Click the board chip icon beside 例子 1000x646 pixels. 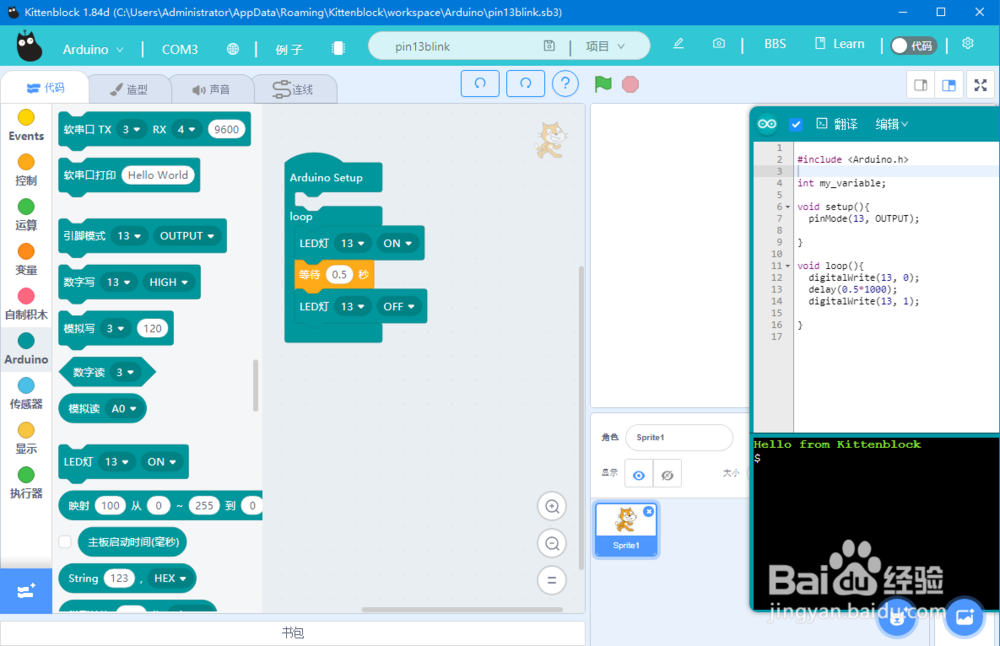[x=338, y=48]
